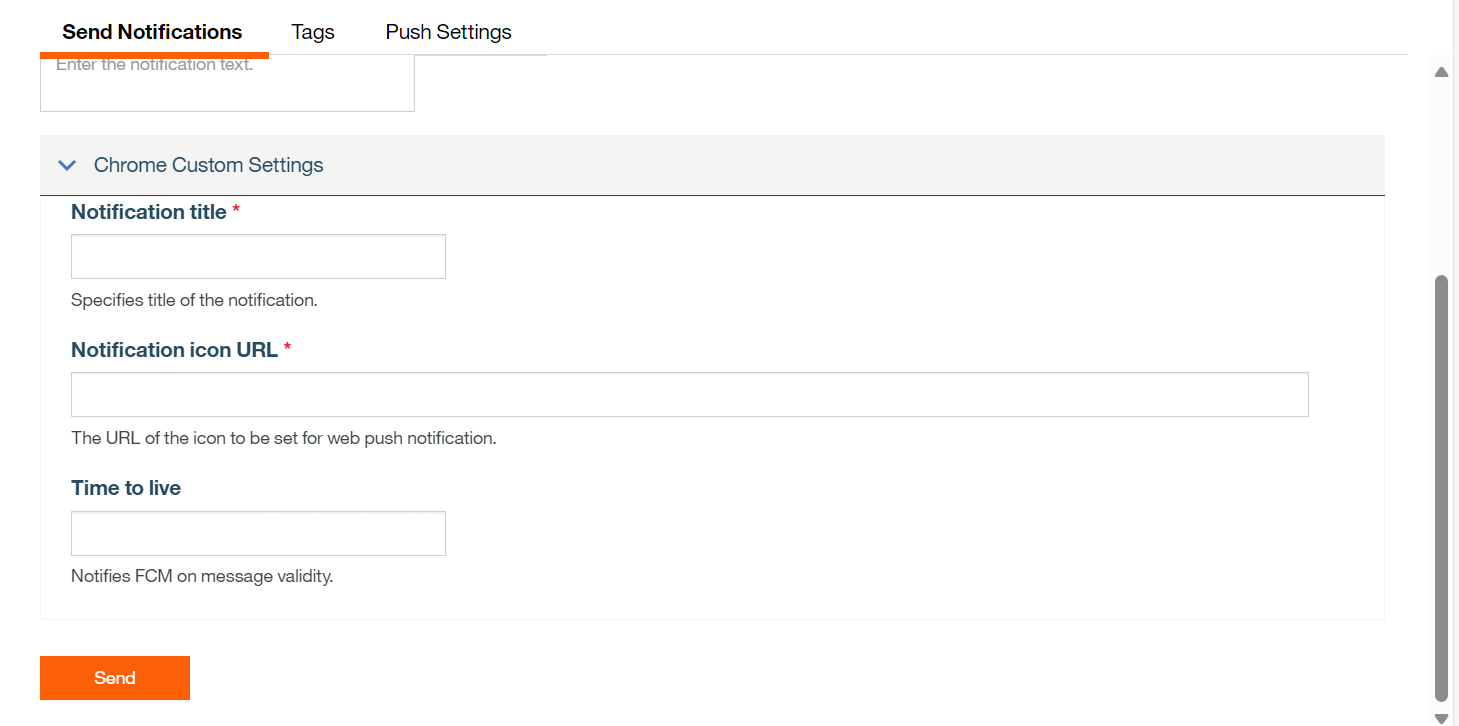Open the Push Settings tab

[448, 32]
